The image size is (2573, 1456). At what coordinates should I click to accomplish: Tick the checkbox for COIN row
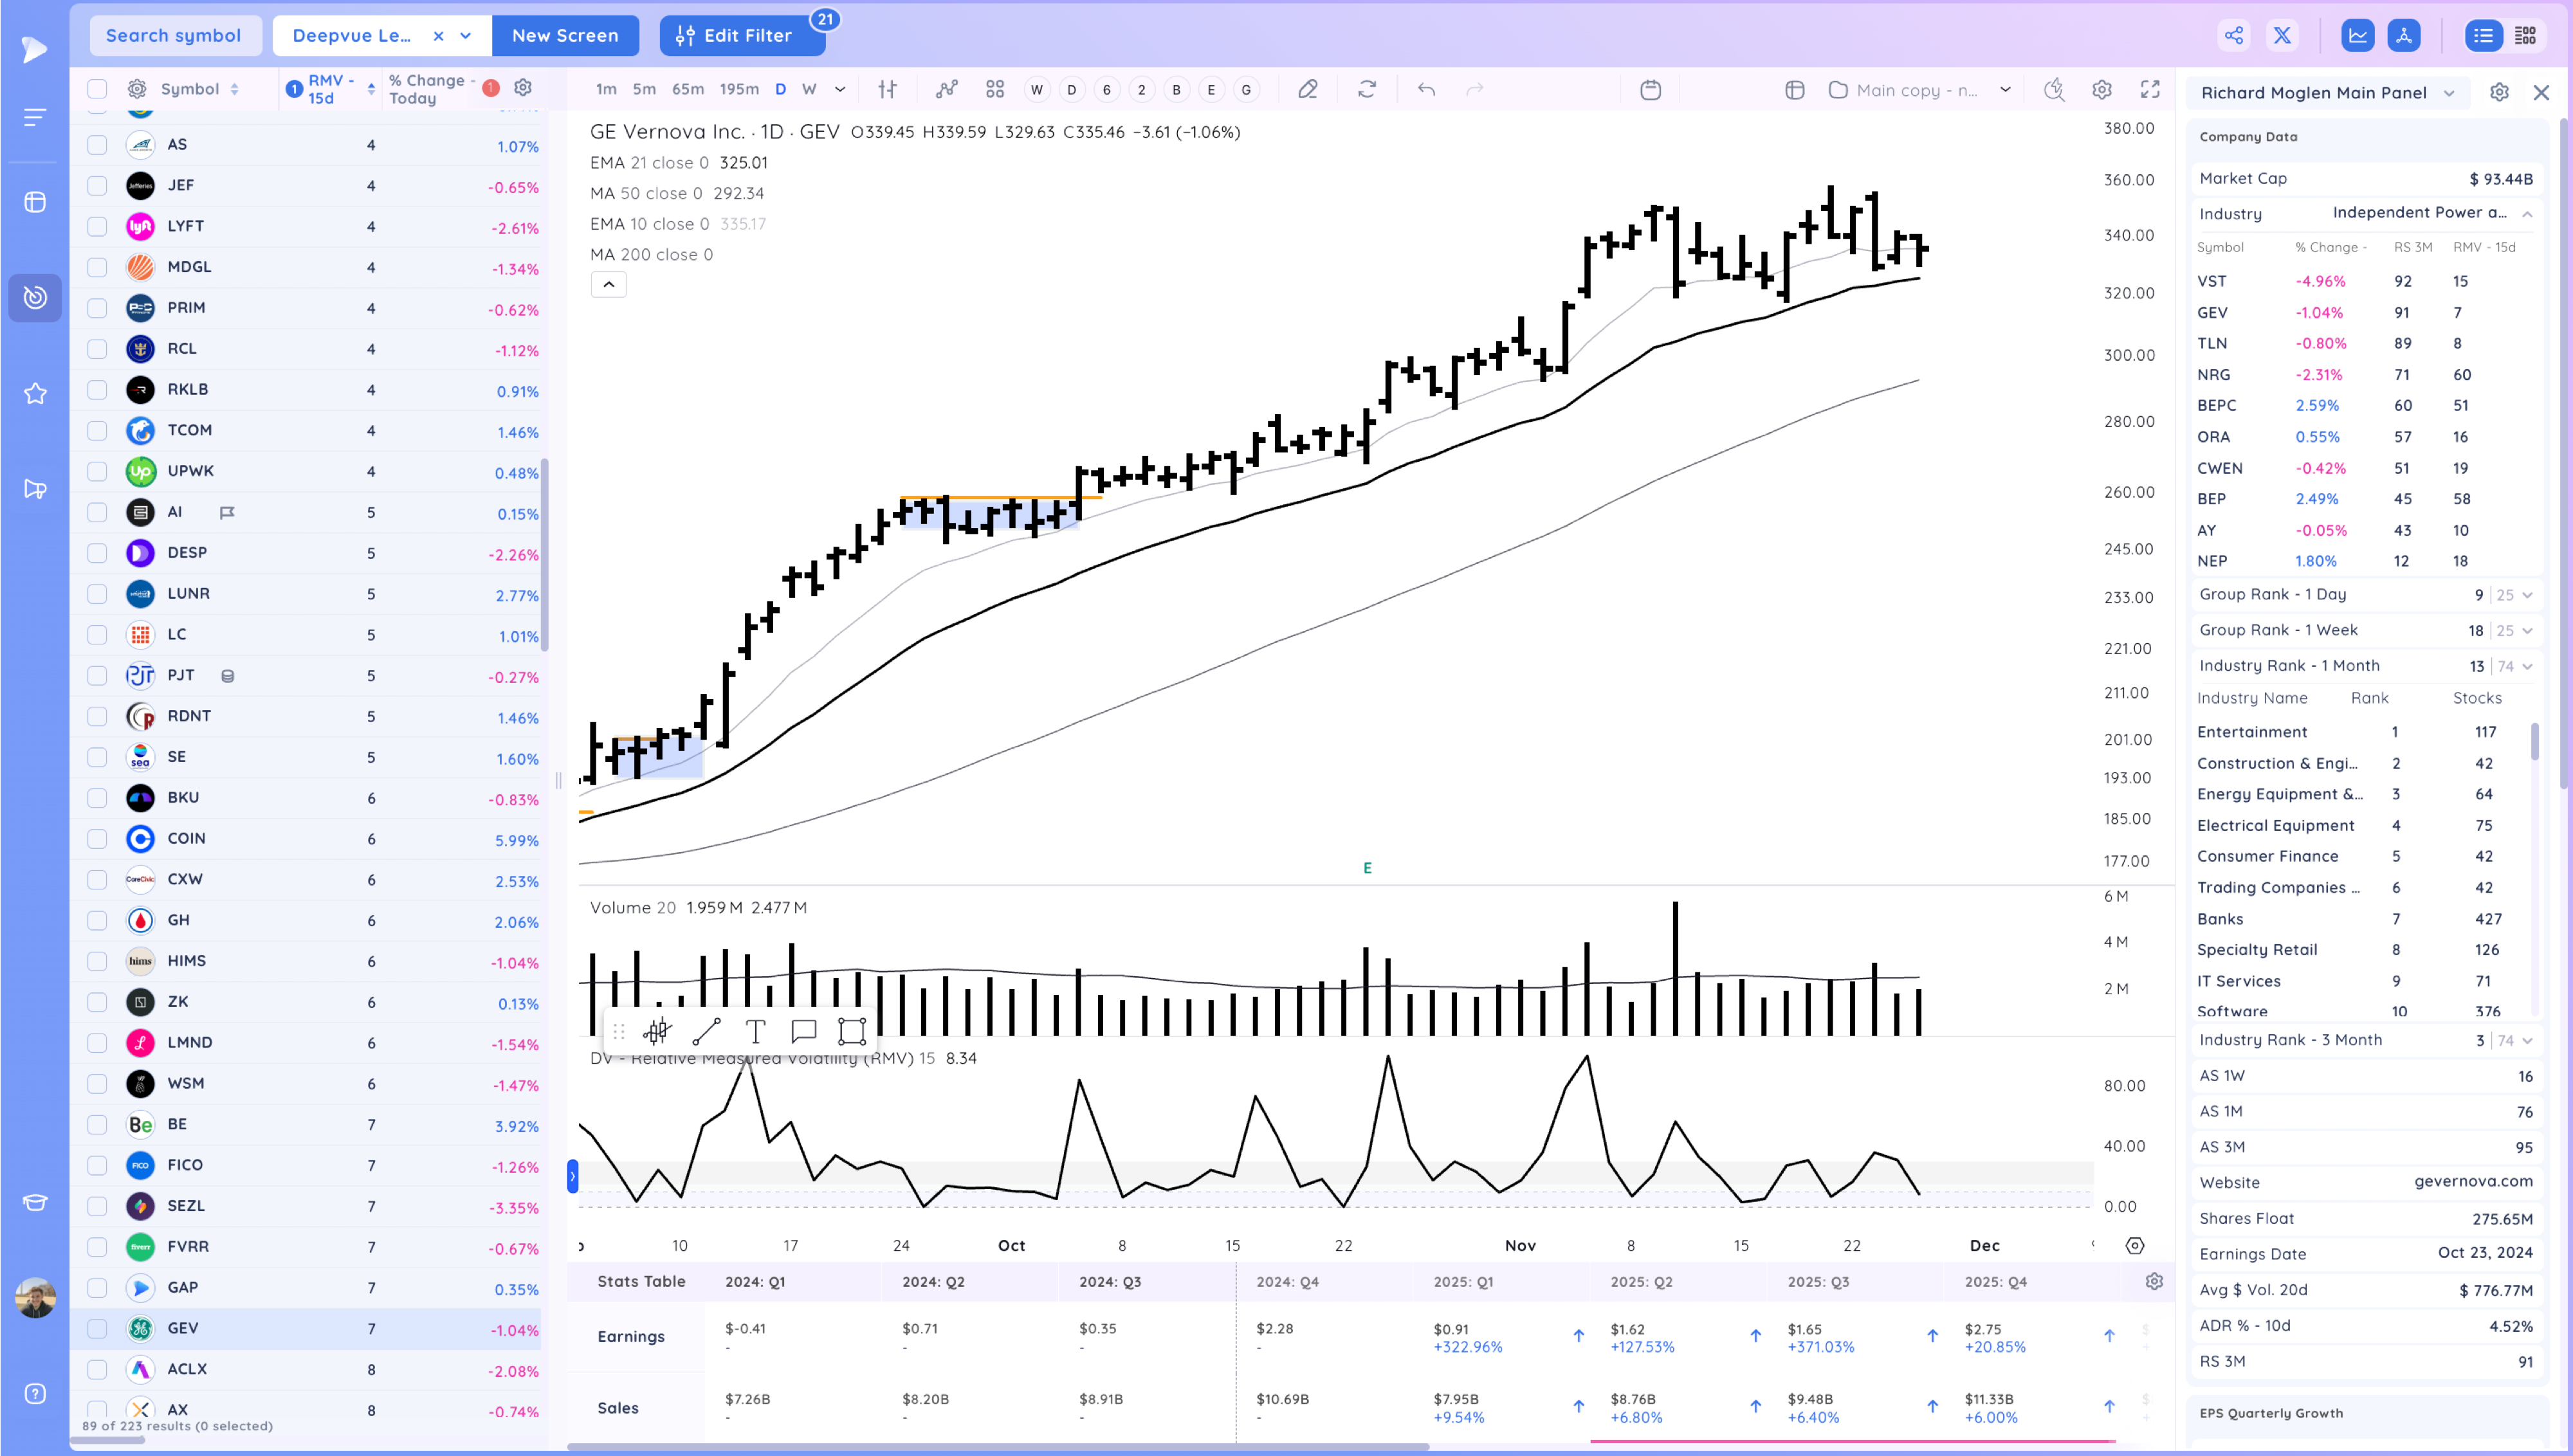tap(97, 838)
